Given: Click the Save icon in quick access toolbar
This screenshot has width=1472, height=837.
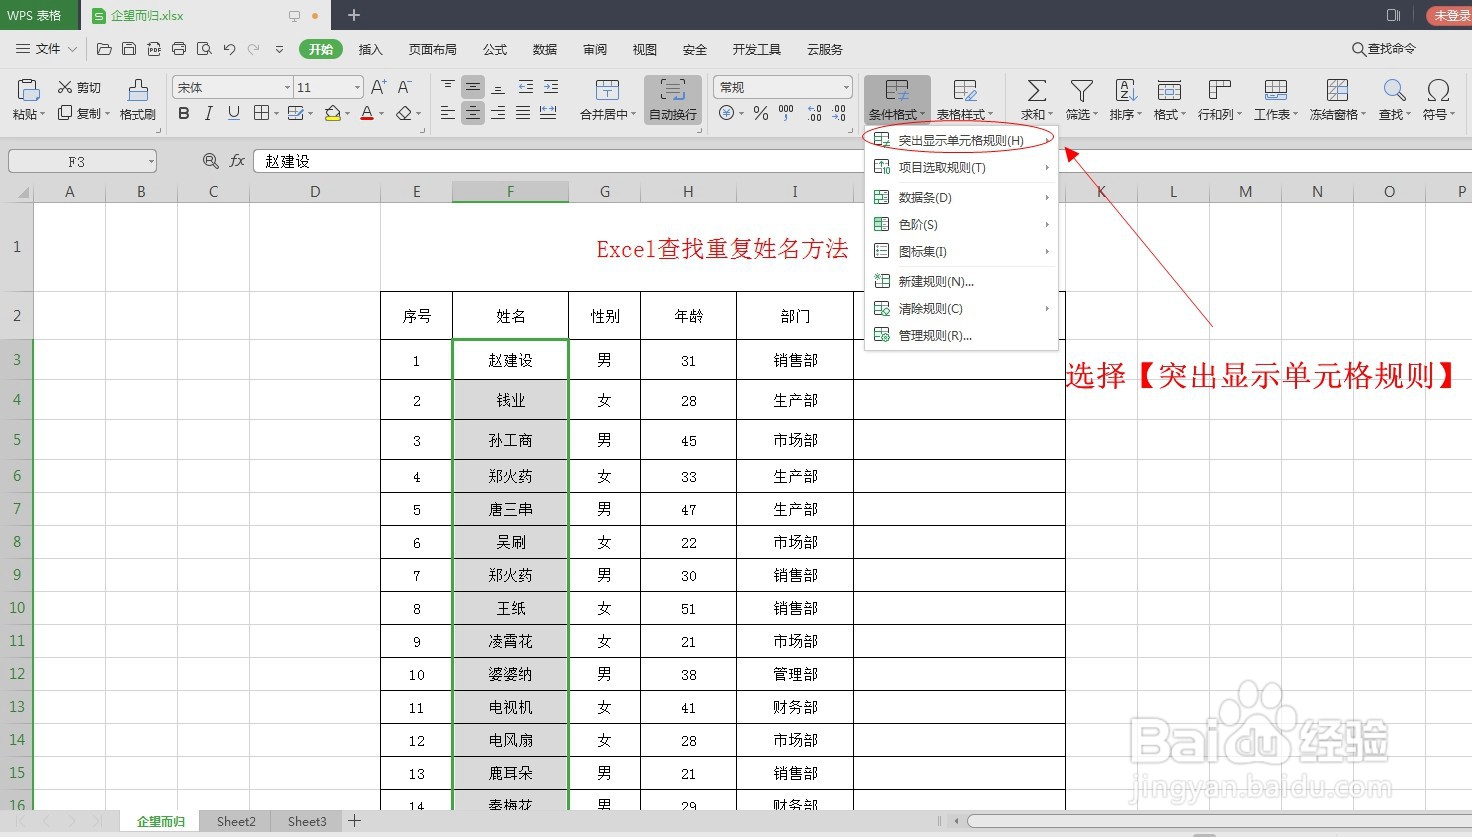Looking at the screenshot, I should click(x=129, y=48).
